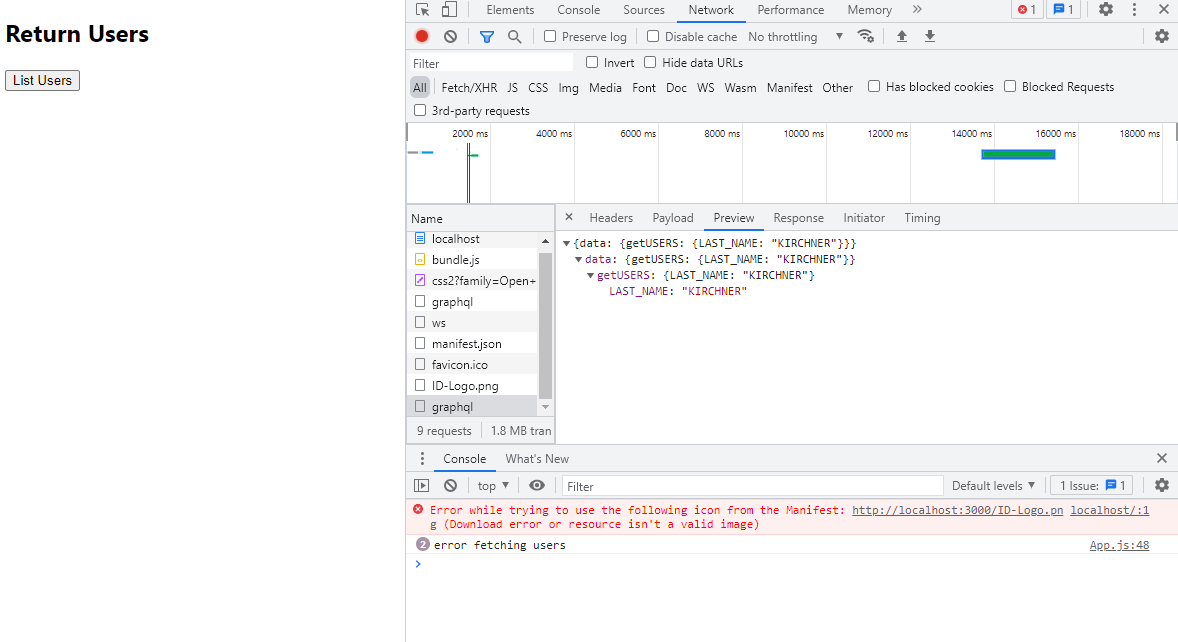Clear the network log icon
The width and height of the screenshot is (1178, 642).
click(x=450, y=36)
